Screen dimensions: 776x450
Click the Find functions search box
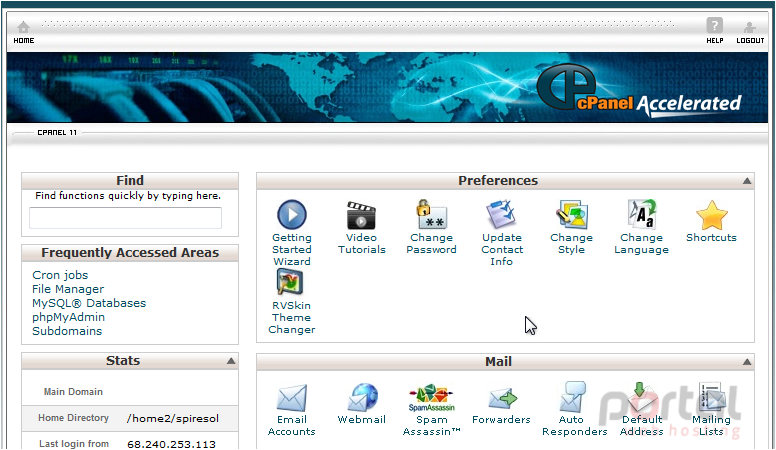(x=125, y=218)
